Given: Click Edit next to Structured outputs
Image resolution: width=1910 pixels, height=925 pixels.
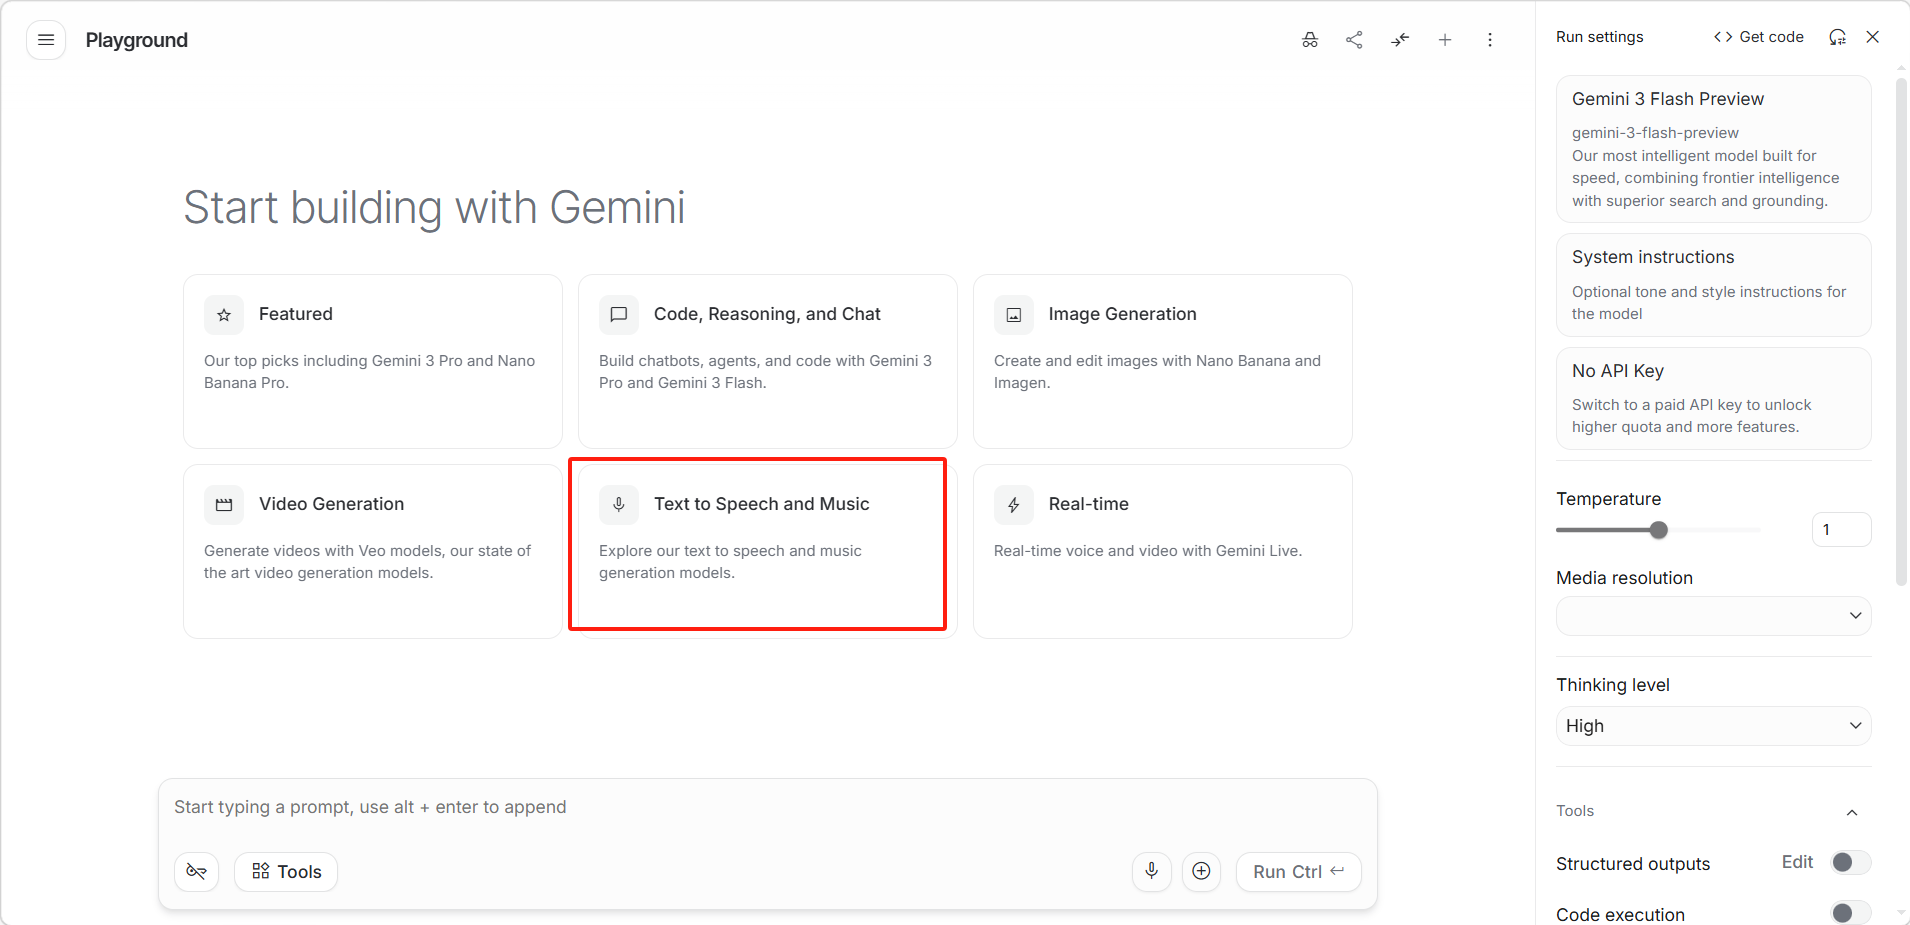Looking at the screenshot, I should coord(1797,862).
